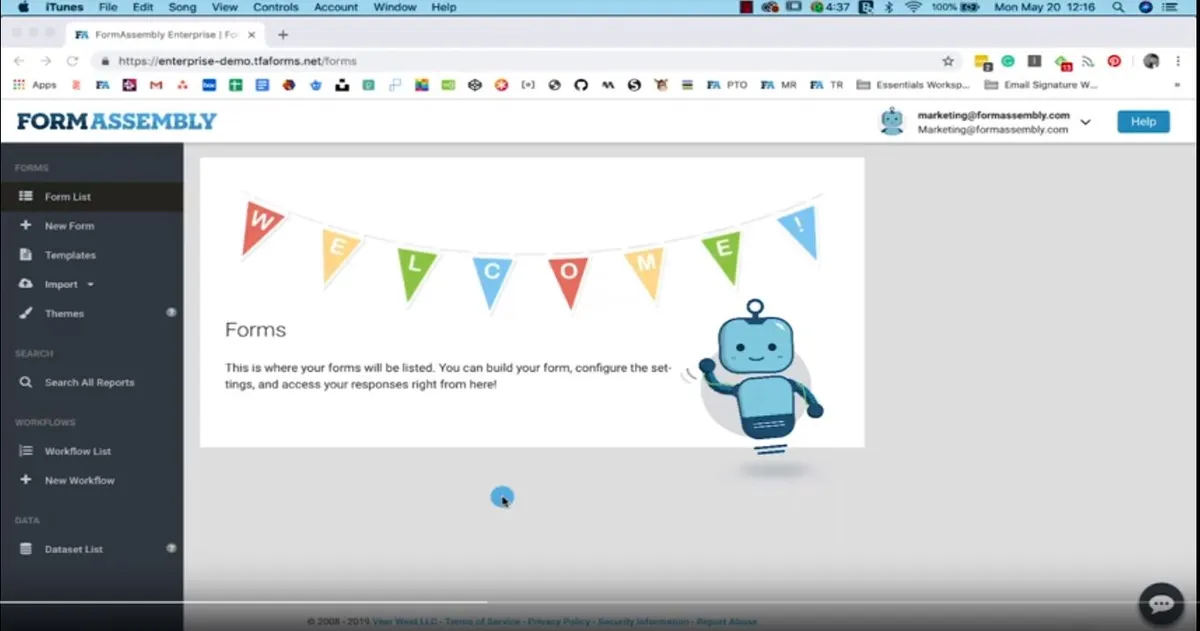Expand the account dropdown chevron
The width and height of the screenshot is (1200, 631).
pyautogui.click(x=1085, y=122)
